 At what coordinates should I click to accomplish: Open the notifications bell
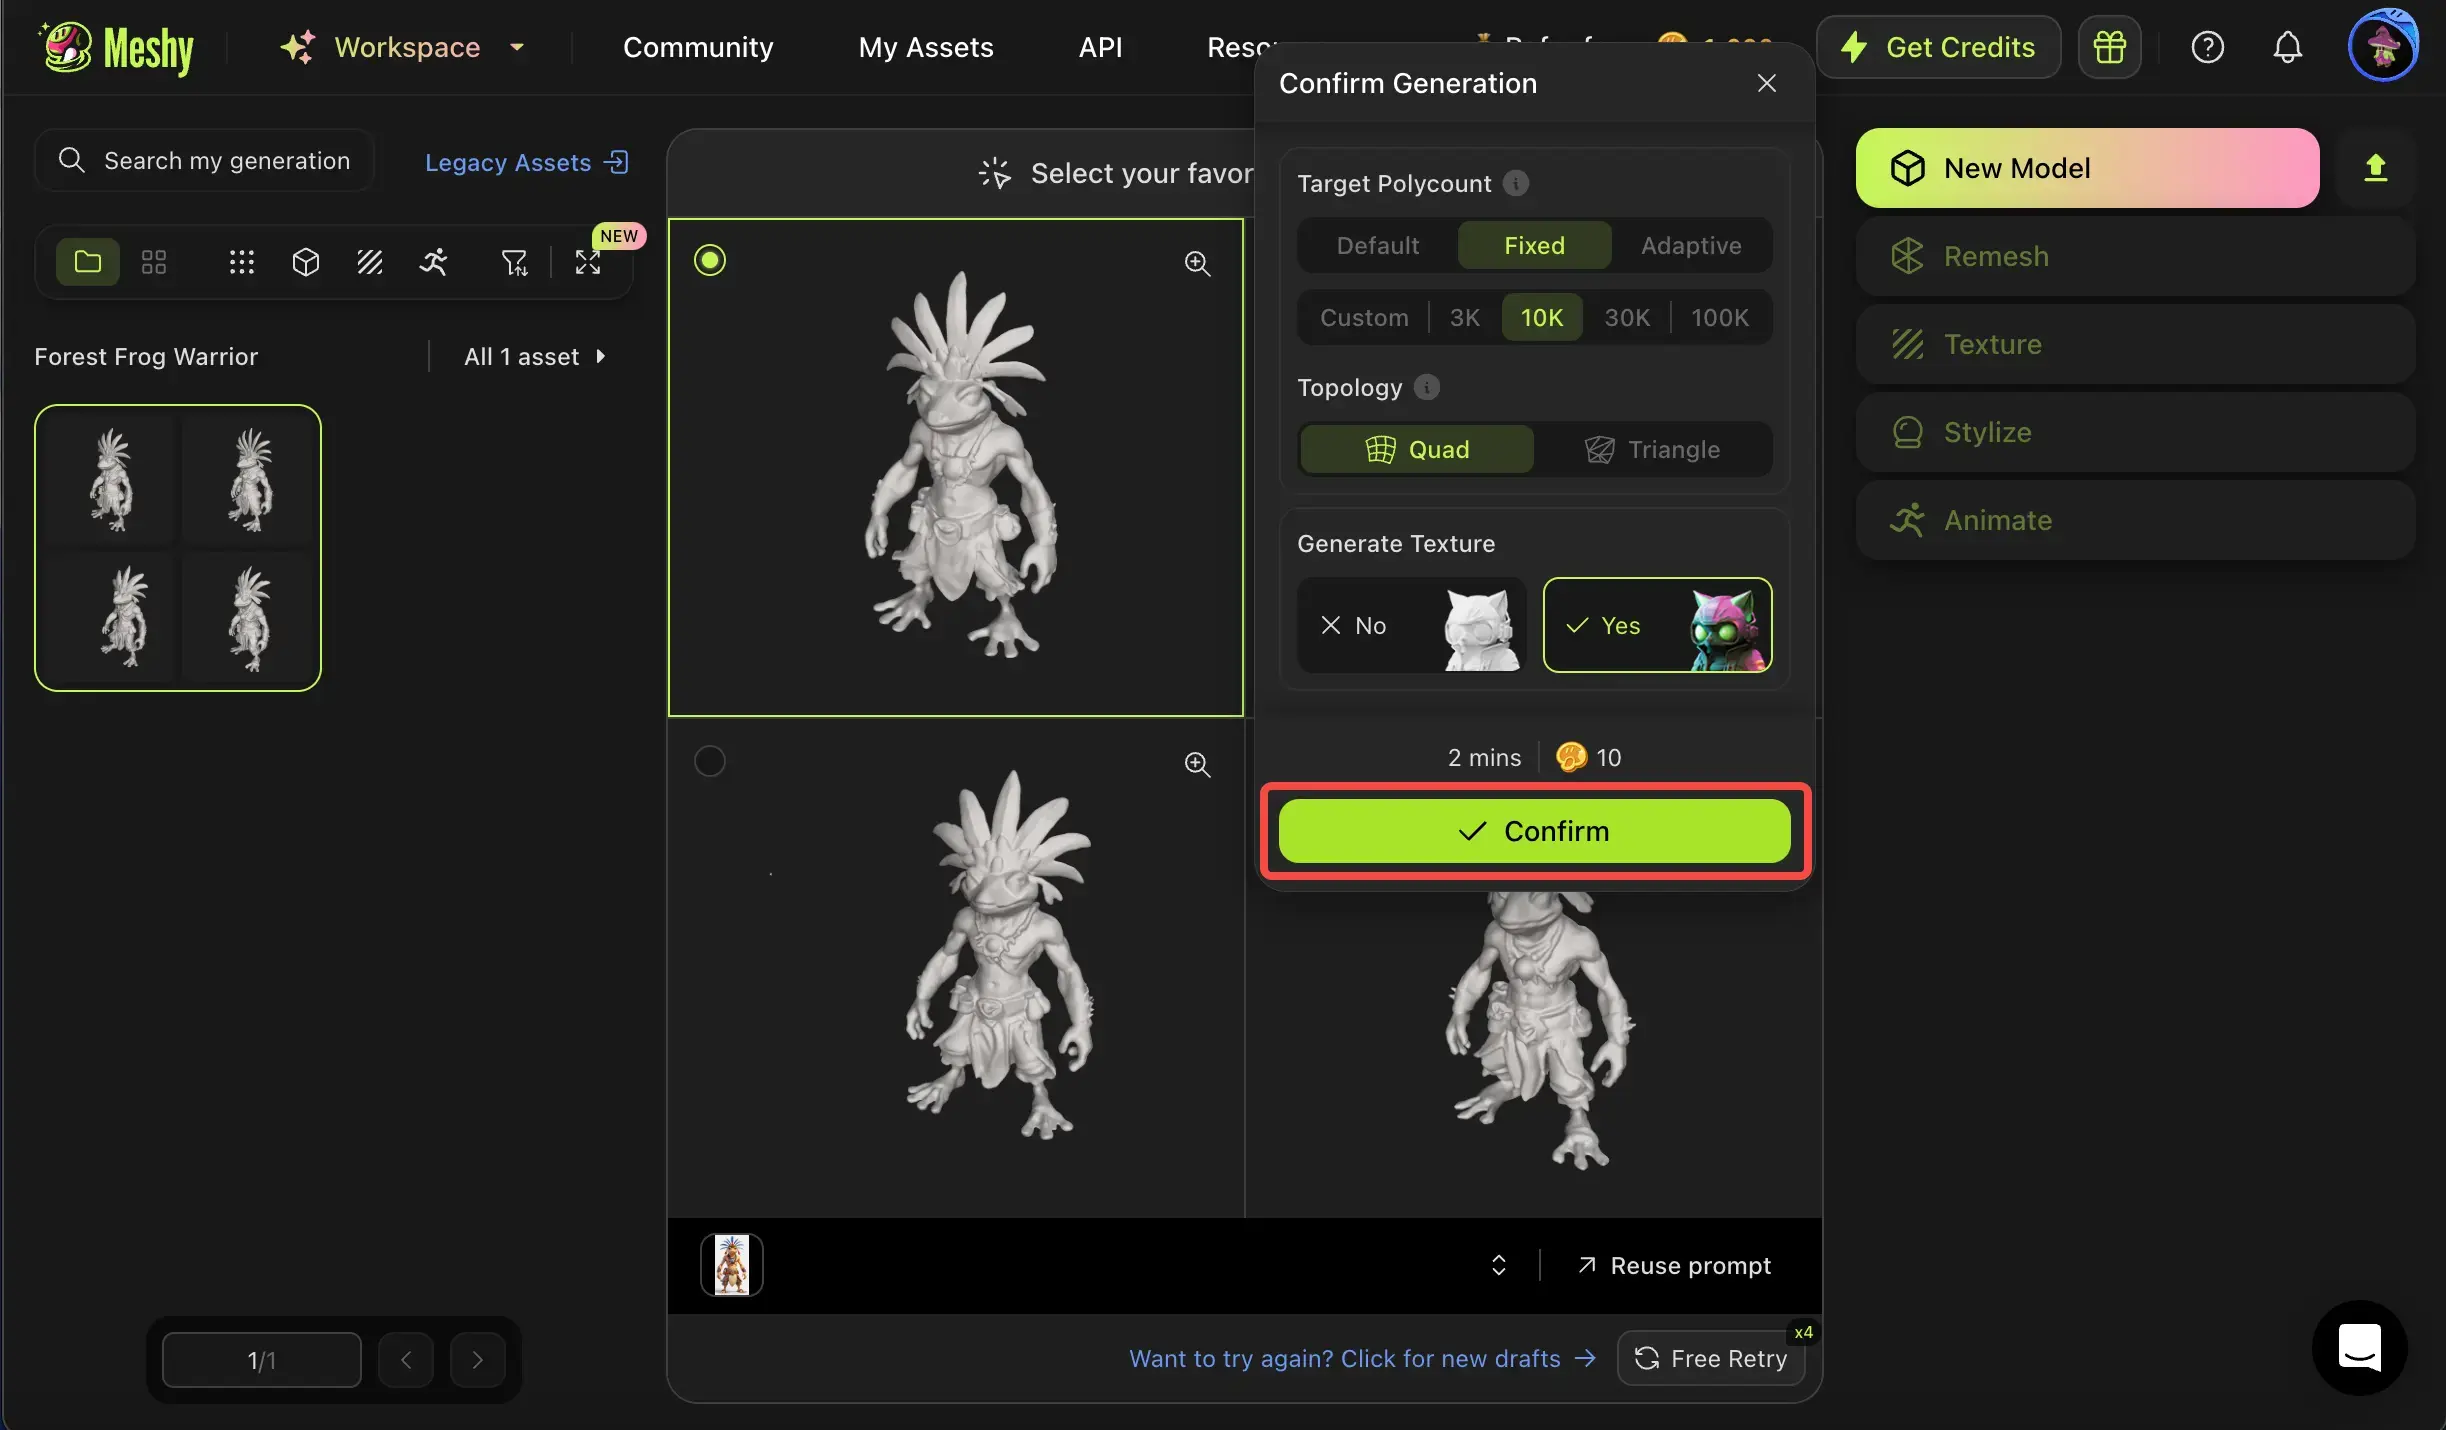pos(2287,47)
